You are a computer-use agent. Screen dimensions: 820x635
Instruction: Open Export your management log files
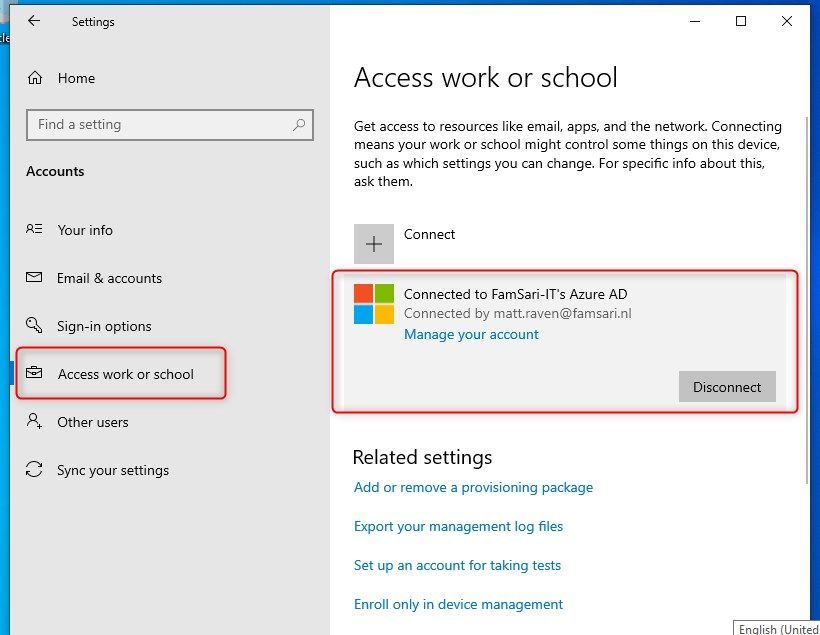[x=458, y=526]
